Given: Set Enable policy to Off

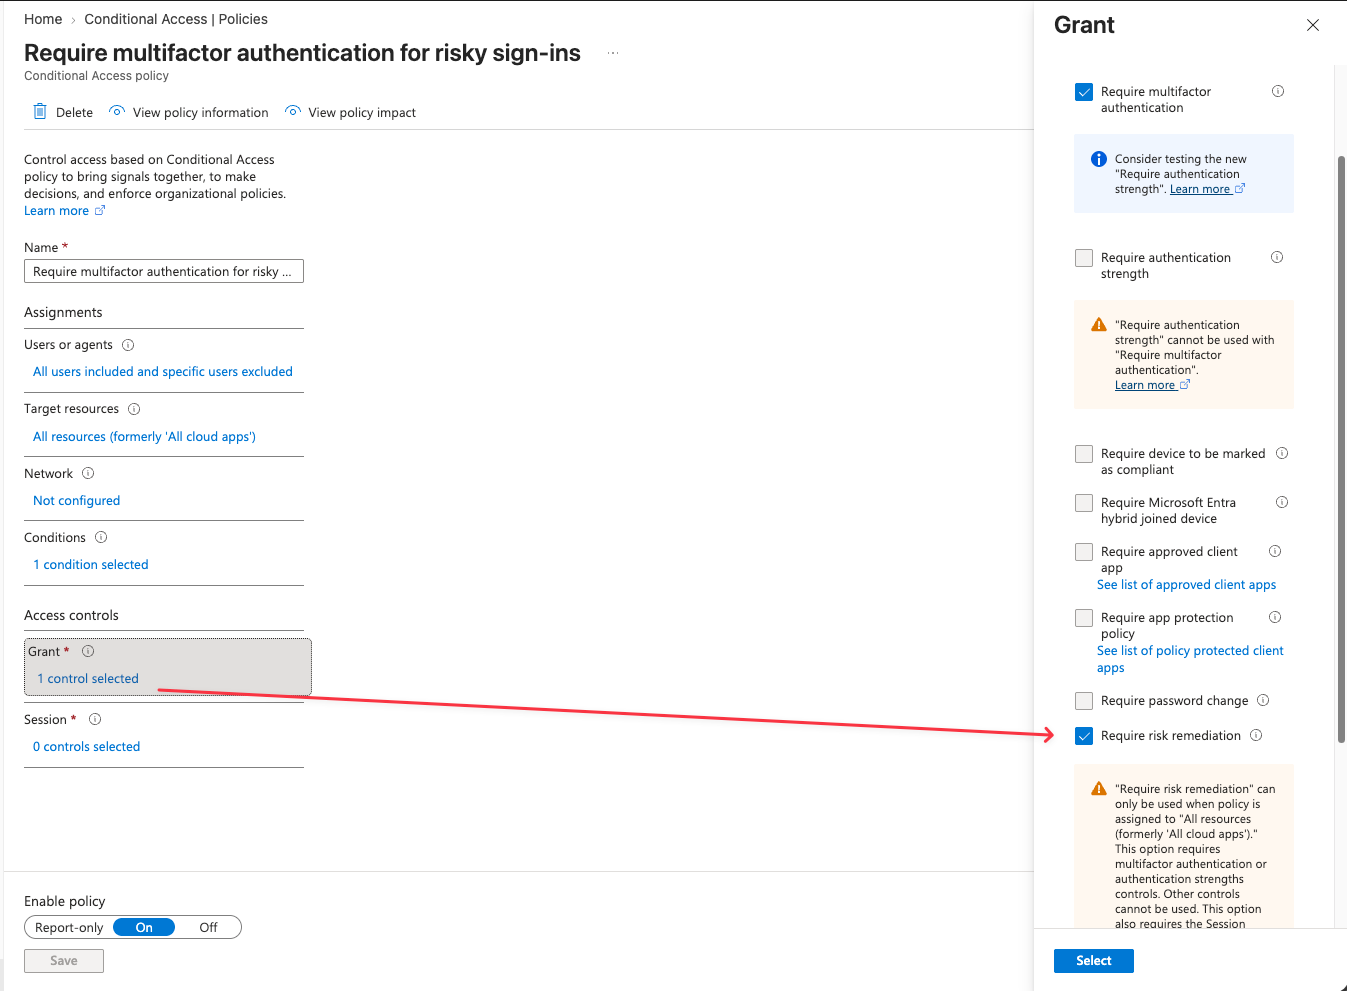Looking at the screenshot, I should click(208, 927).
